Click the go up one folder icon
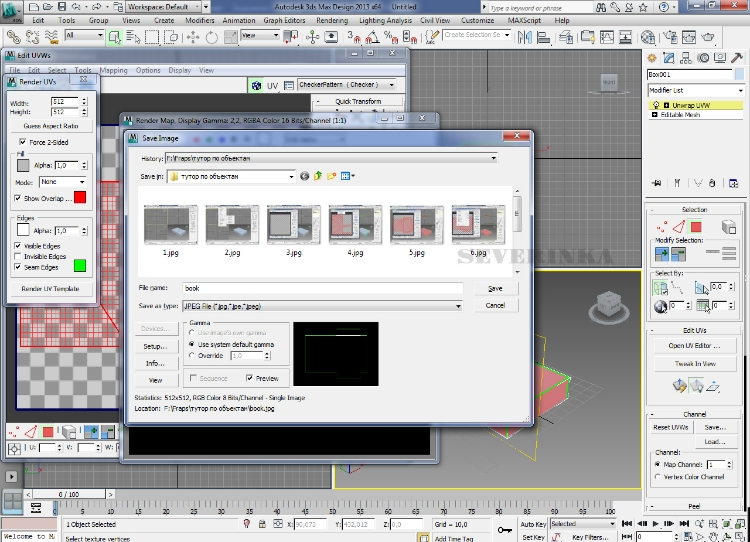Image resolution: width=750 pixels, height=542 pixels. pos(318,176)
